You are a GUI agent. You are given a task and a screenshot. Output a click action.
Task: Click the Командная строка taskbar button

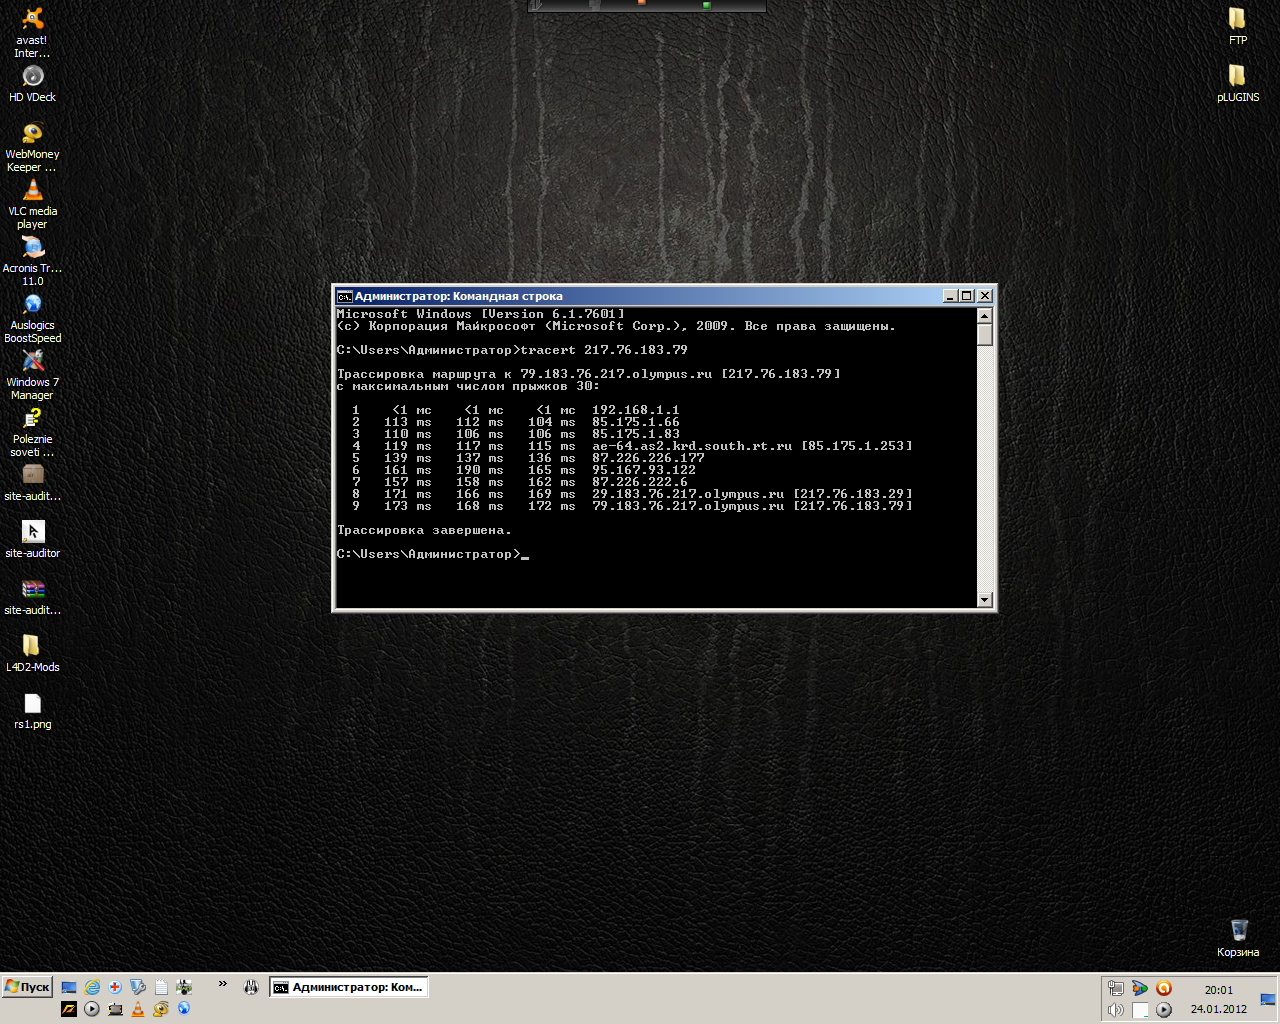[348, 987]
